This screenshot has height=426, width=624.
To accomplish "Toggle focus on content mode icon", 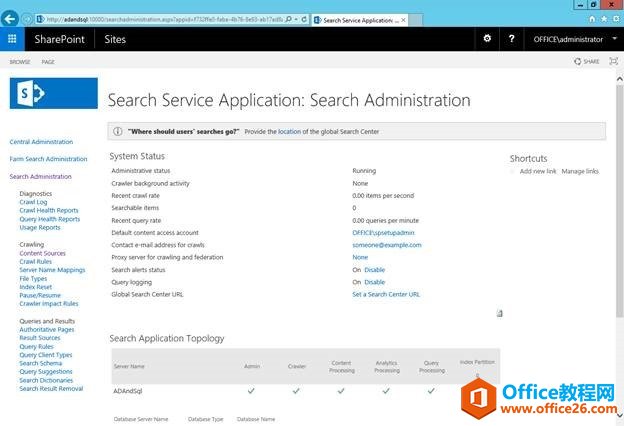I will (x=613, y=61).
